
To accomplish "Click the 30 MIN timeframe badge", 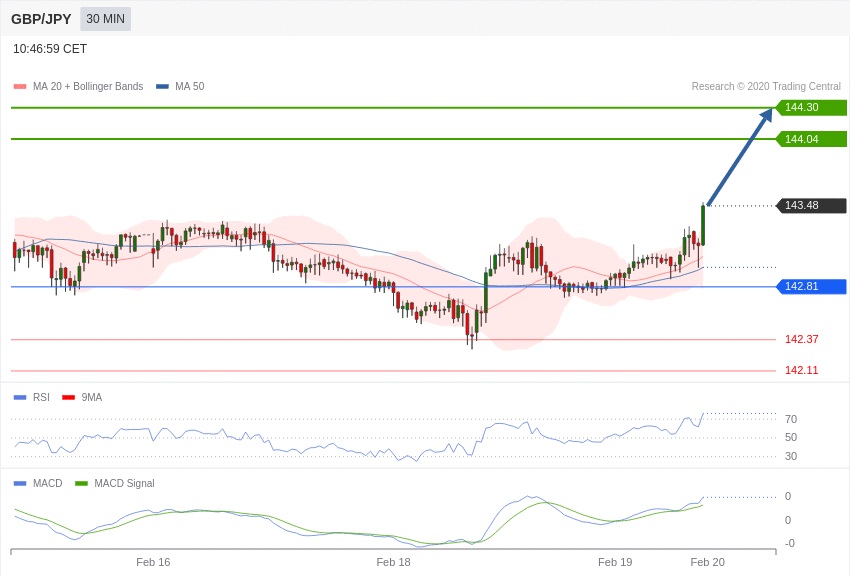I will click(x=105, y=19).
